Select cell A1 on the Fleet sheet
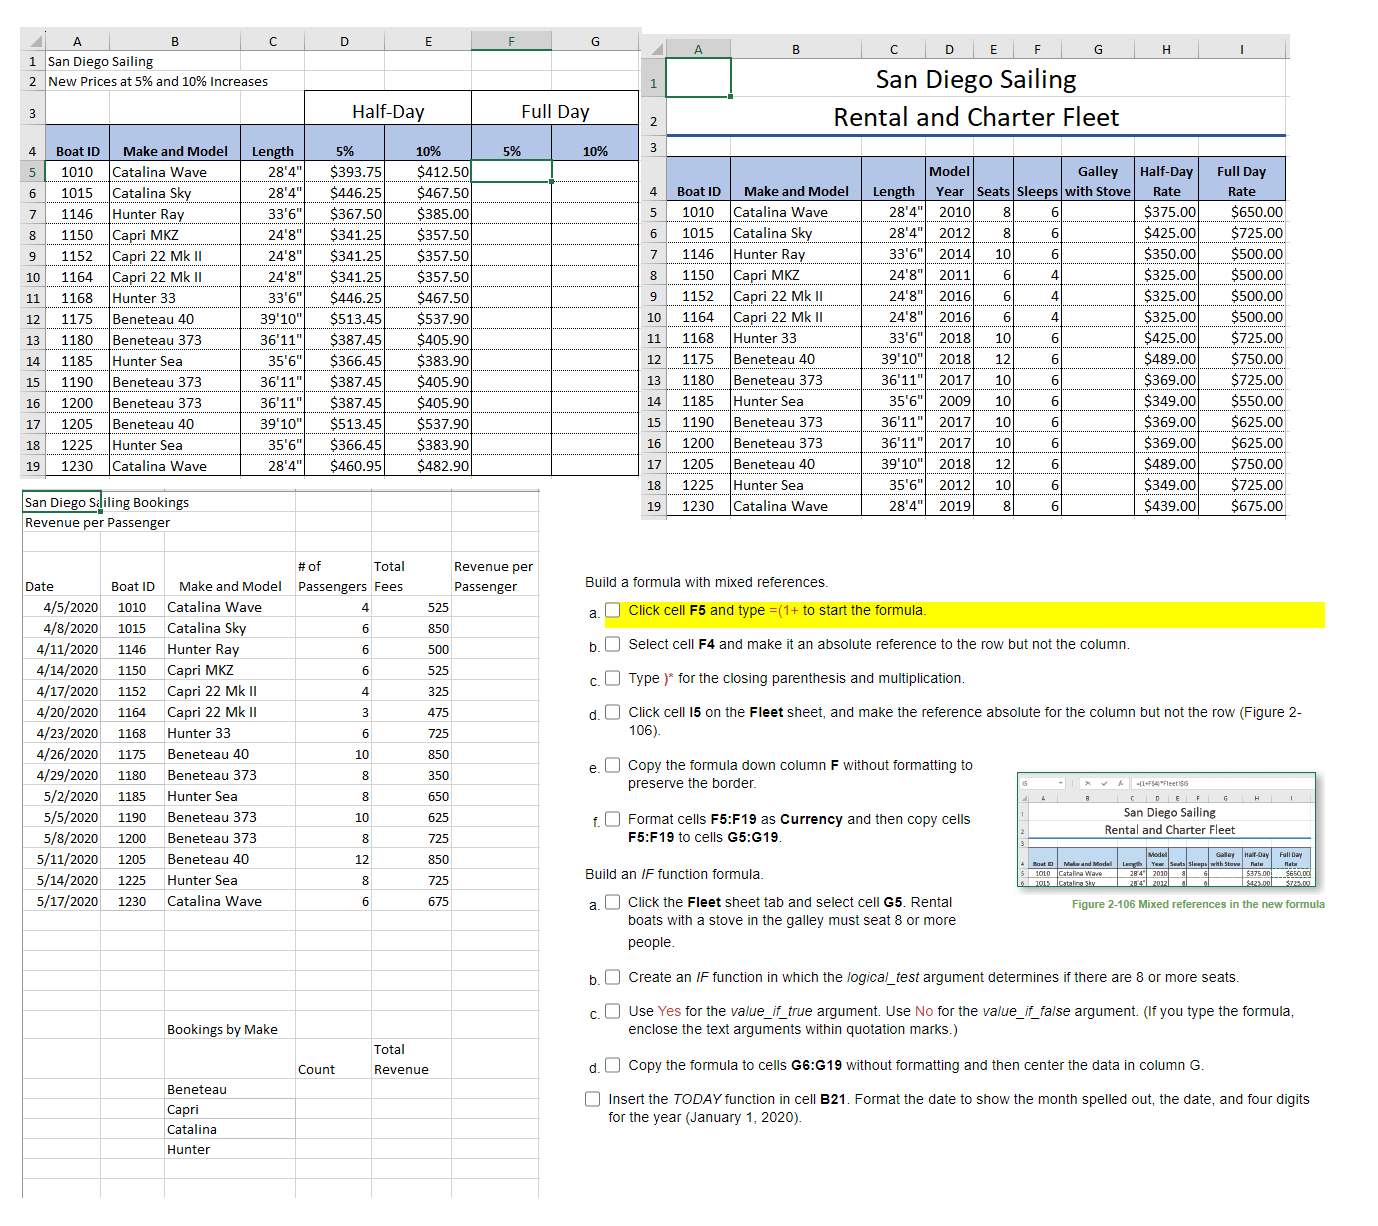1378x1226 pixels. [698, 77]
